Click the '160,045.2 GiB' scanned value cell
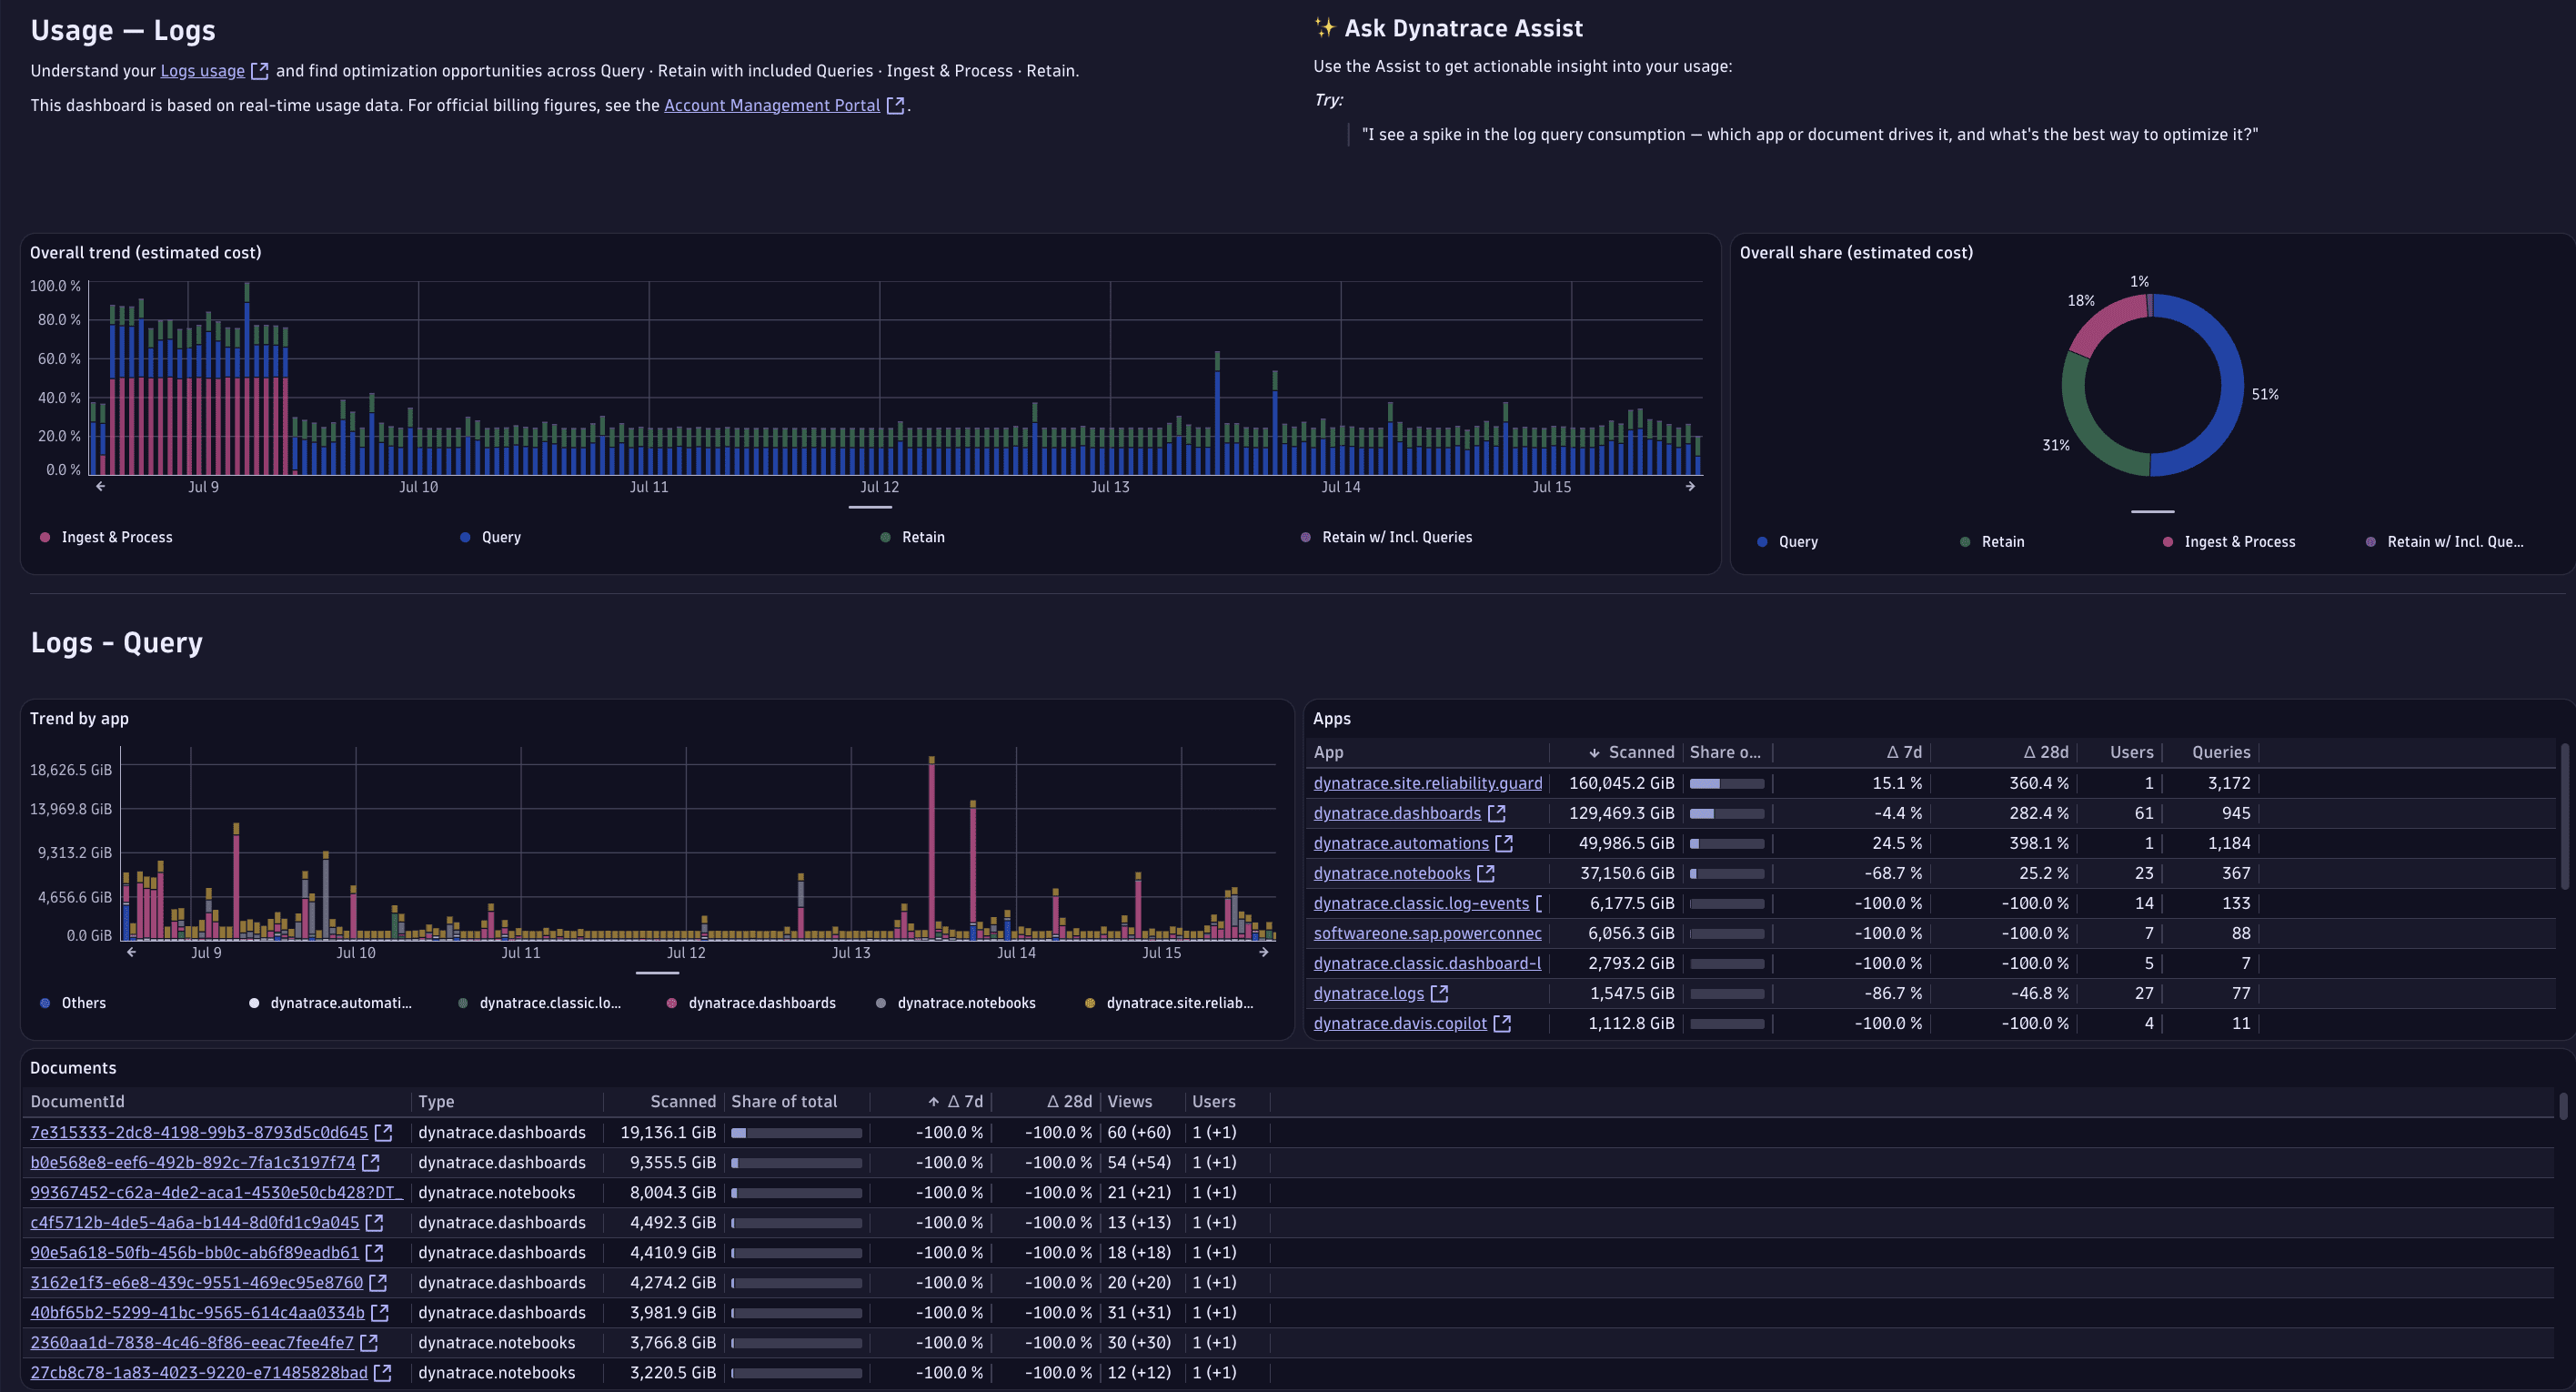This screenshot has width=2576, height=1392. [x=1621, y=783]
